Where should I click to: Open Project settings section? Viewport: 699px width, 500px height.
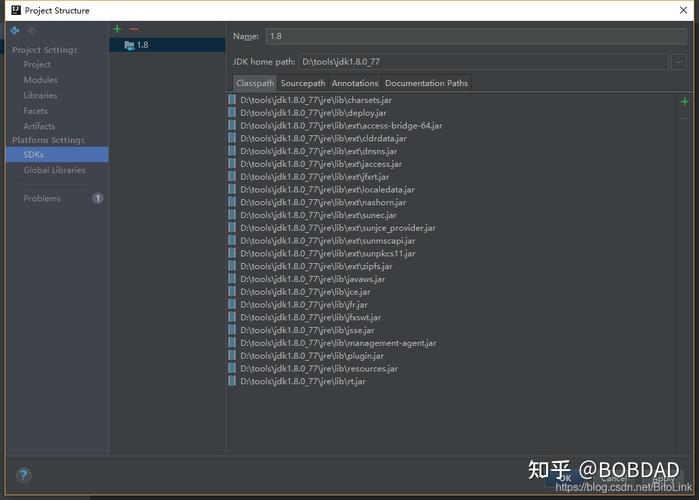point(37,65)
